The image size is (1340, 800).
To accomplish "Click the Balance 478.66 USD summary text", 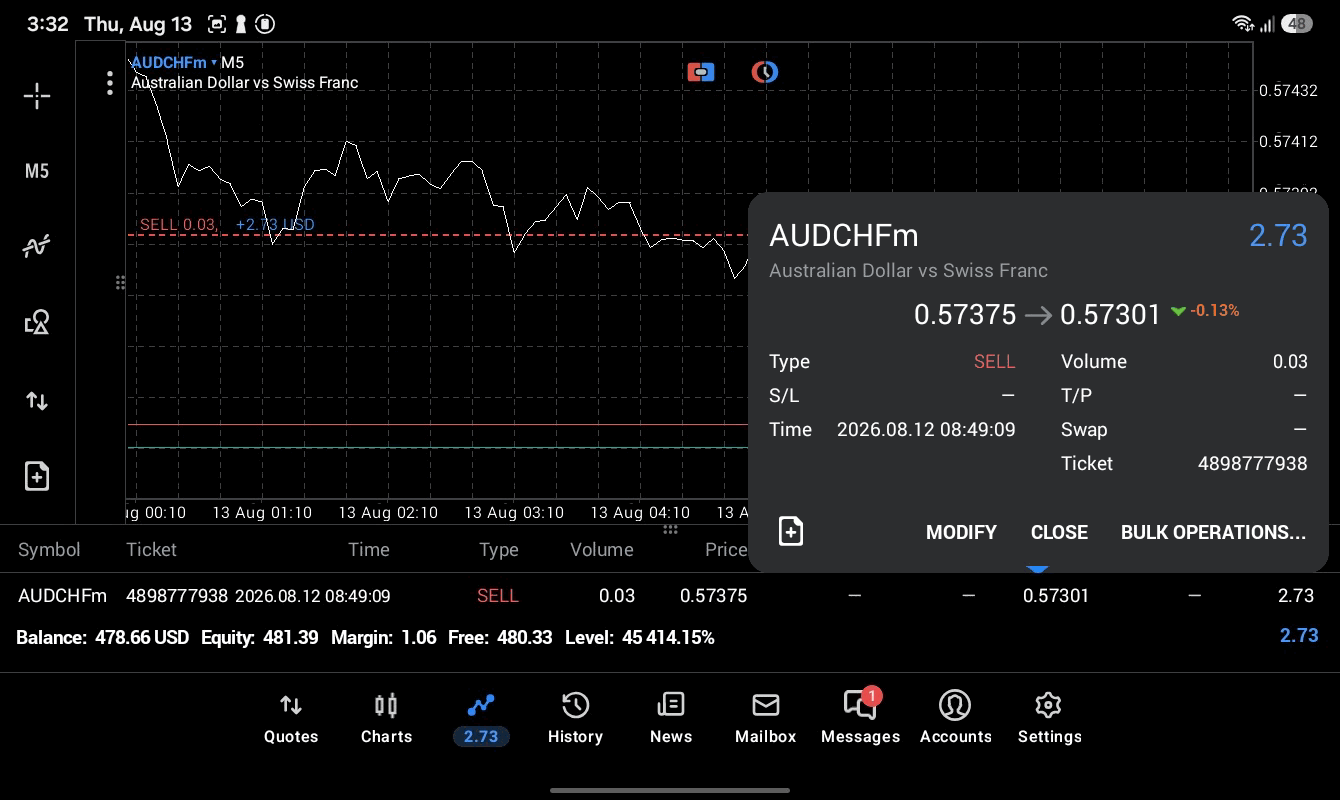I will [102, 637].
